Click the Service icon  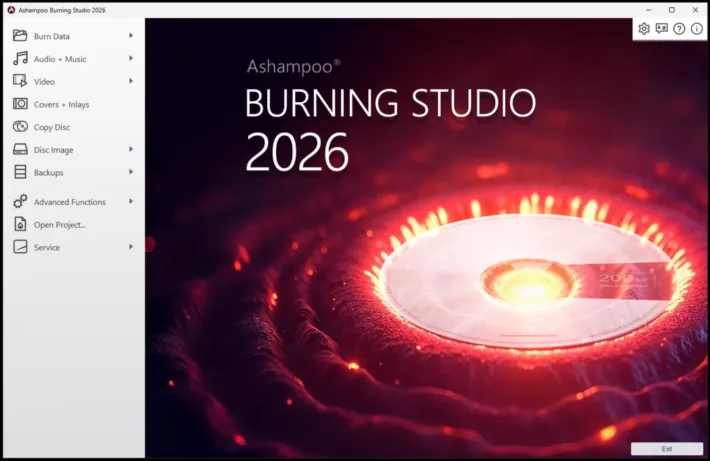point(20,247)
